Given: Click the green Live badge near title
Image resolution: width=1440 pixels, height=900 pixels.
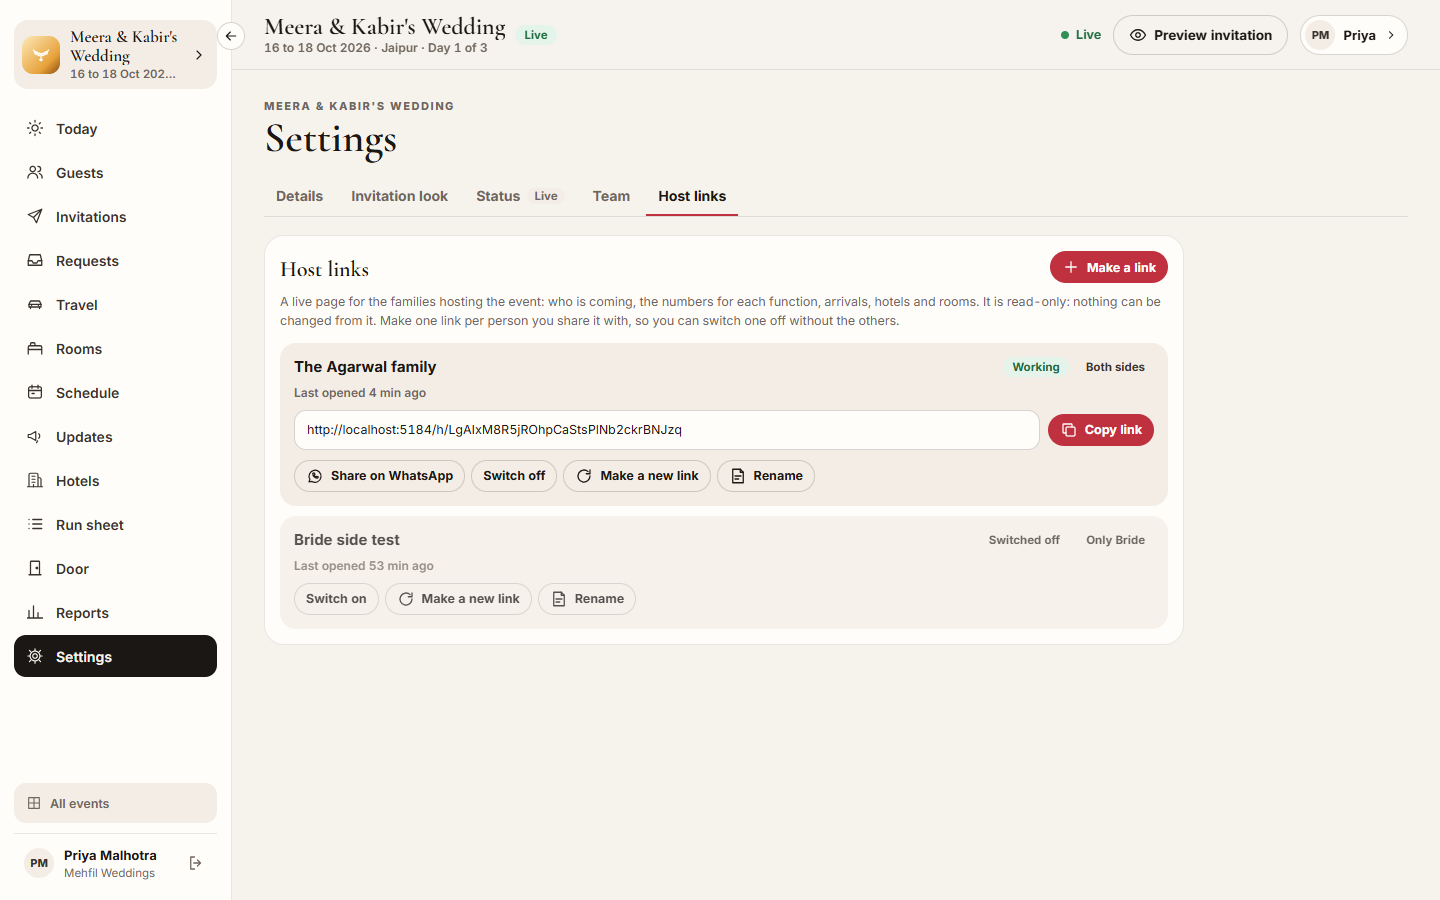Looking at the screenshot, I should (536, 35).
